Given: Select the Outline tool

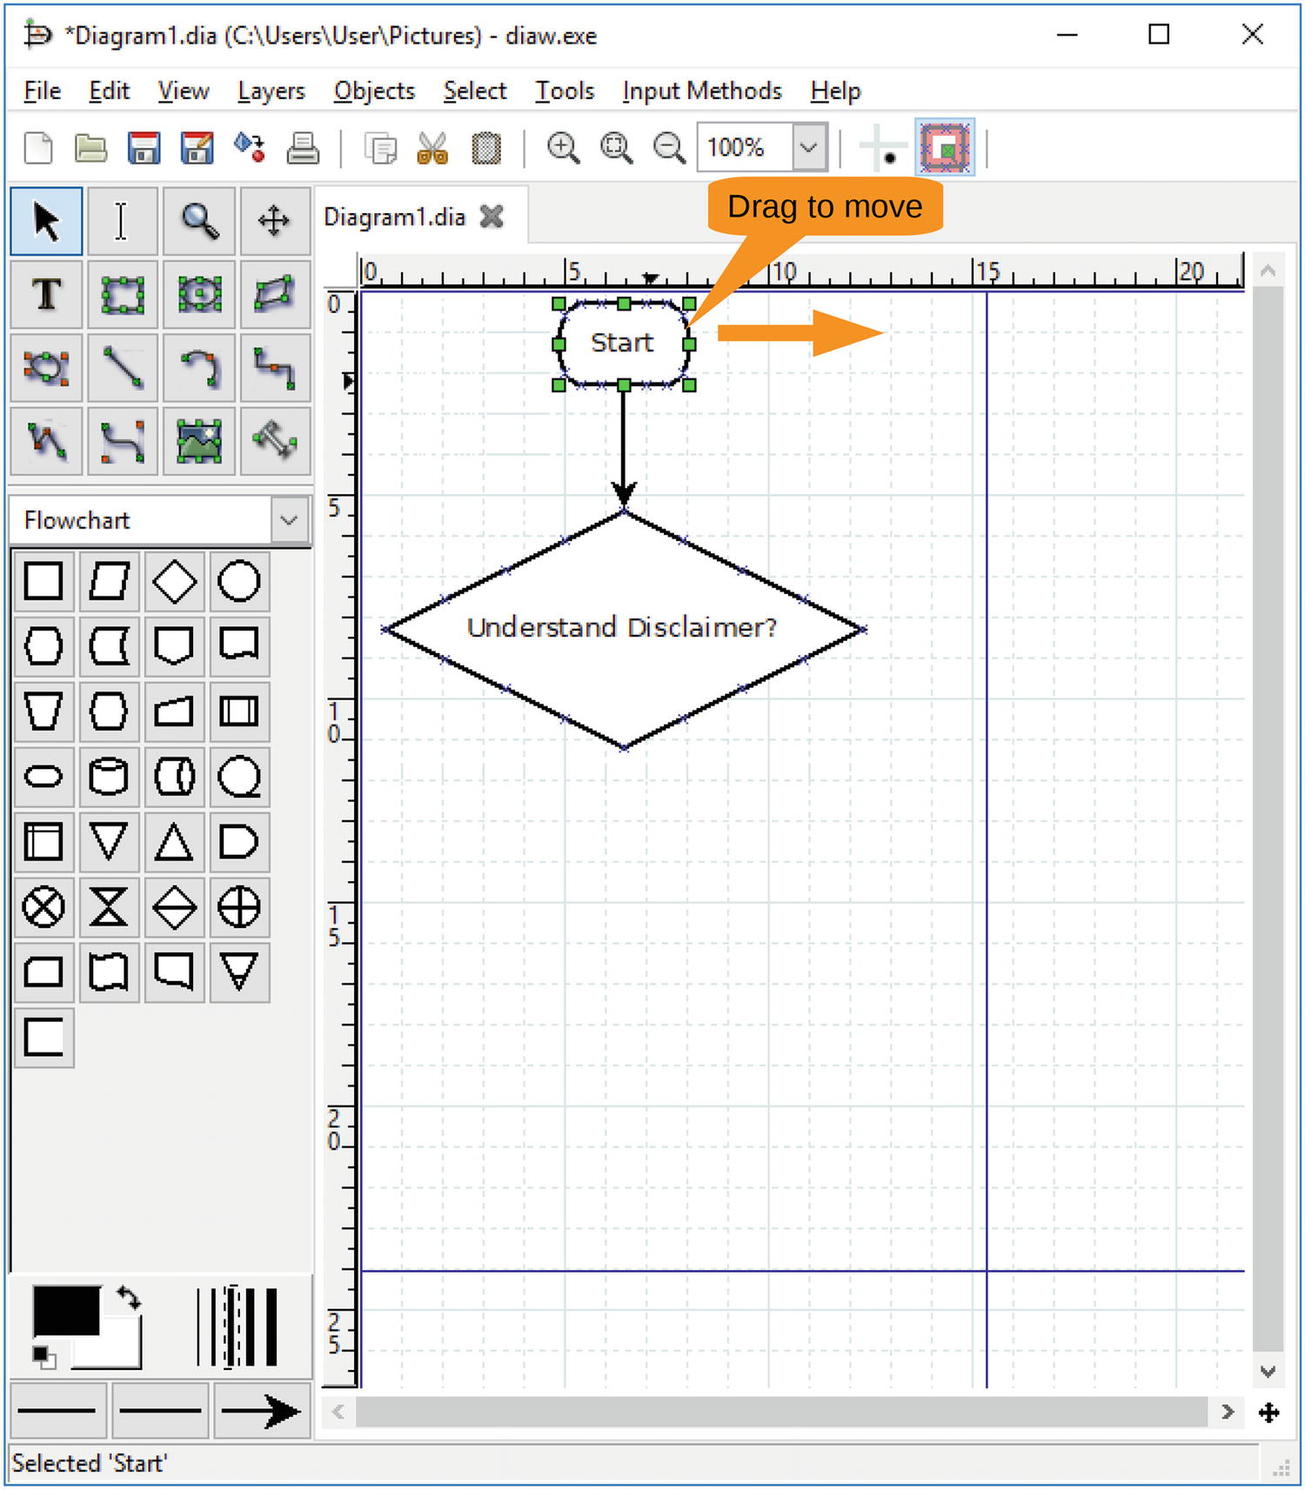Looking at the screenshot, I should 274,441.
